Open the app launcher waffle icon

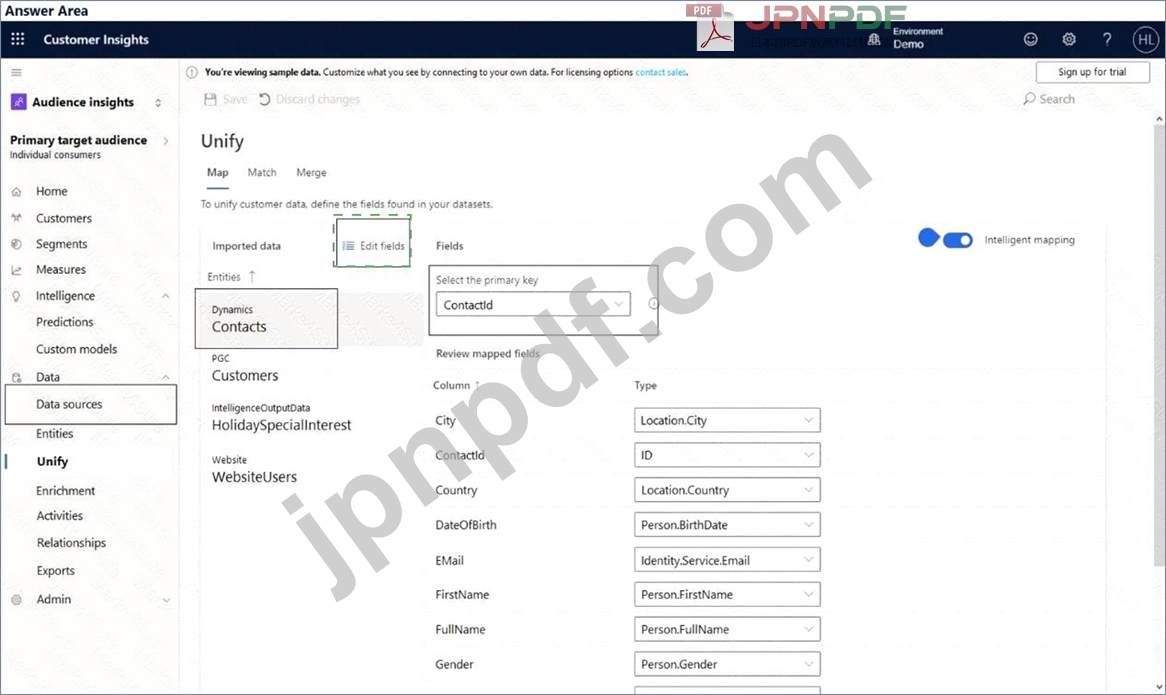tap(17, 39)
